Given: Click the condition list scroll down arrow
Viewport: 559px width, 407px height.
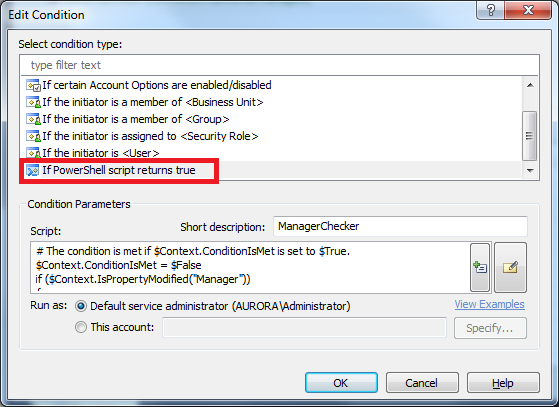Looking at the screenshot, I should click(530, 171).
